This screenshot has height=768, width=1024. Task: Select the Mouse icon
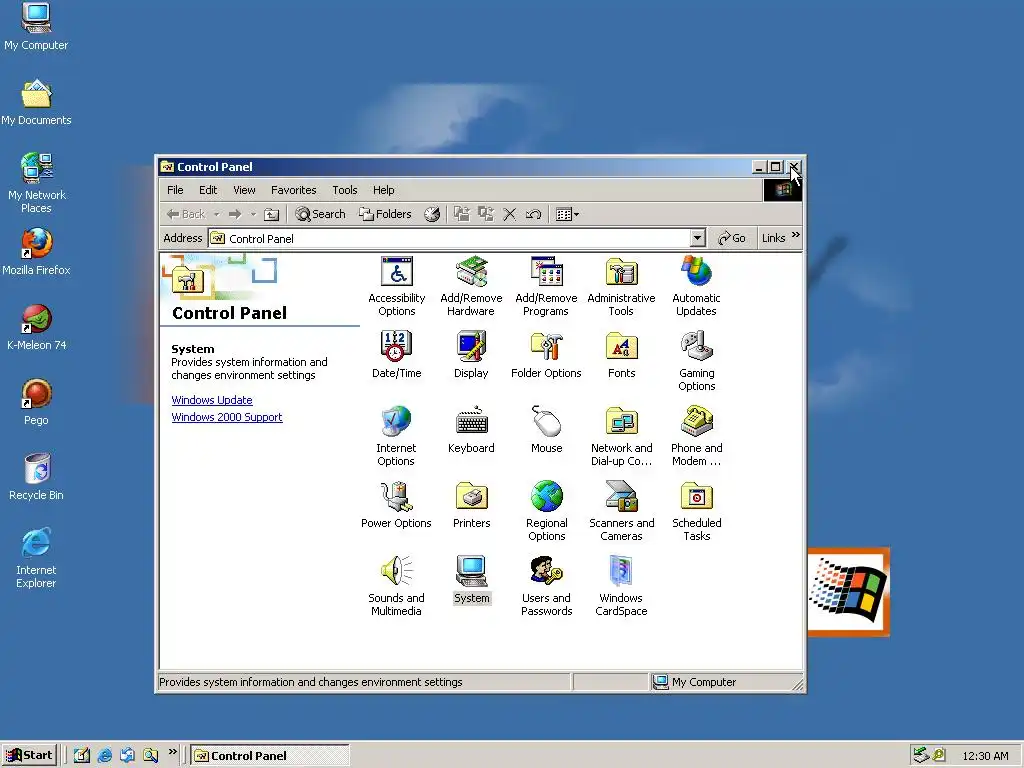tap(547, 430)
